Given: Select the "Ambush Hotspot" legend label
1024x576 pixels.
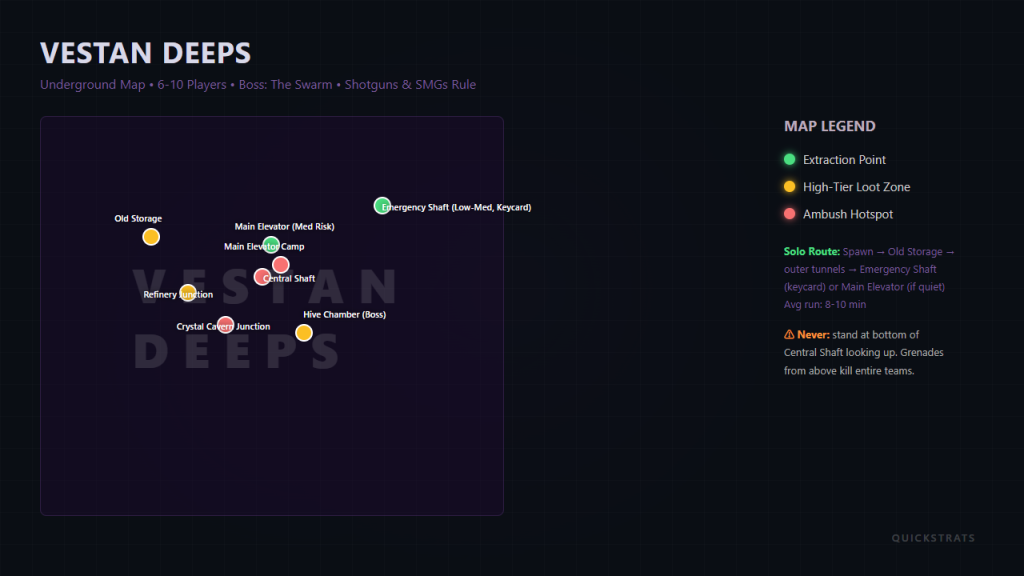Looking at the screenshot, I should coord(848,214).
